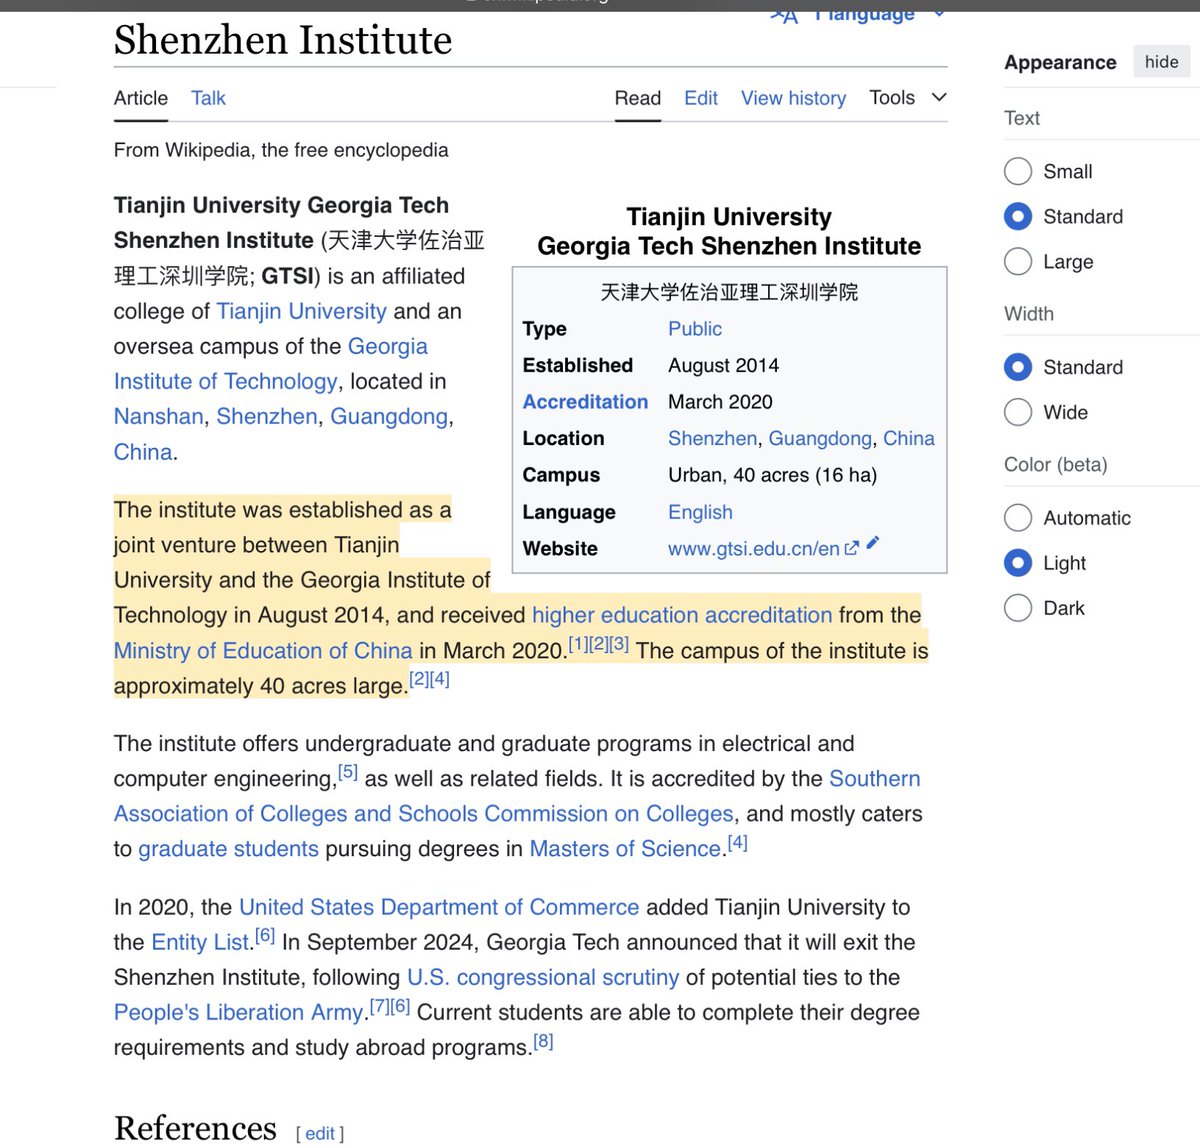The width and height of the screenshot is (1200, 1146).
Task: Switch color mode to Dark
Action: [1017, 607]
